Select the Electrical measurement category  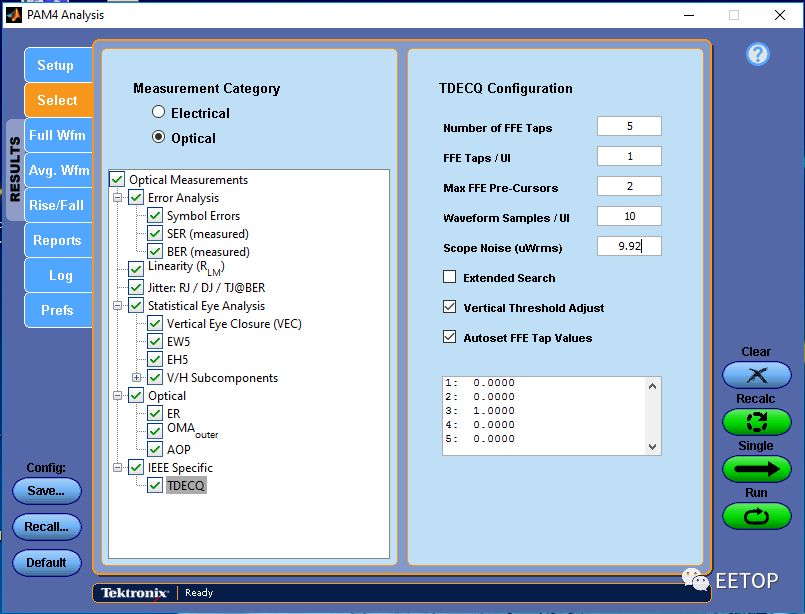point(159,112)
